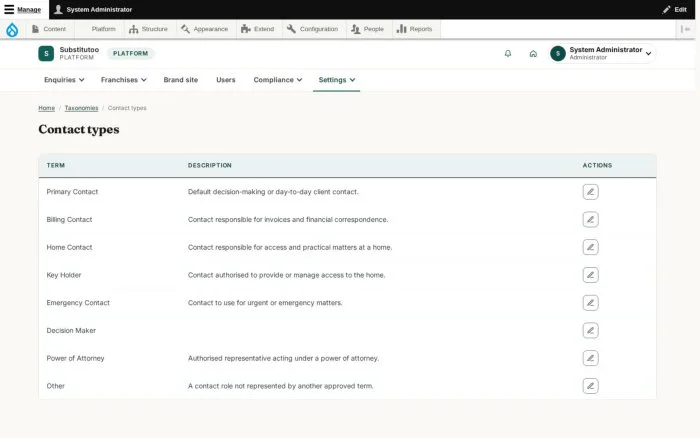The image size is (700, 438).
Task: Follow the Taxonomies breadcrumb link
Action: tap(81, 108)
